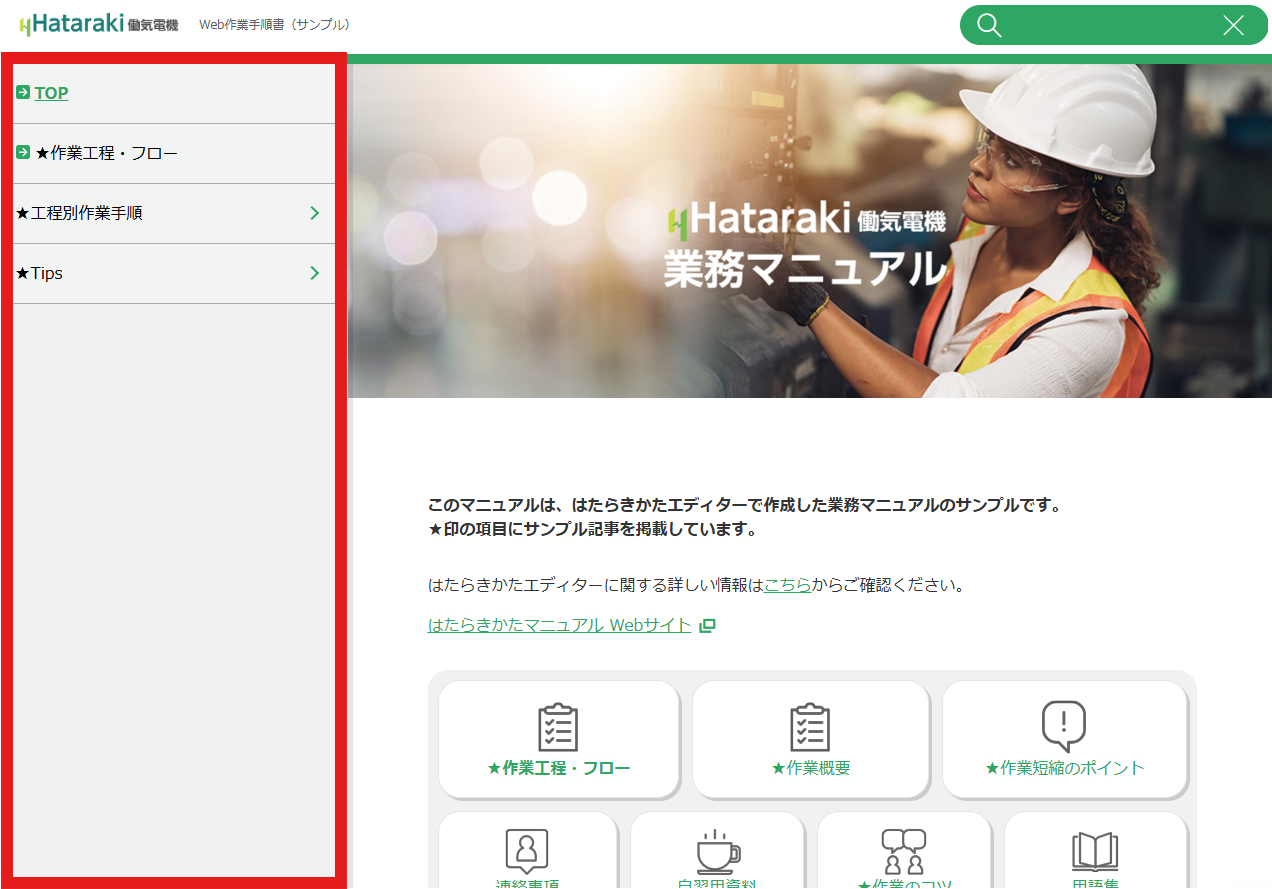This screenshot has height=889, width=1272.
Task: Clear the search with the X icon
Action: (1233, 26)
